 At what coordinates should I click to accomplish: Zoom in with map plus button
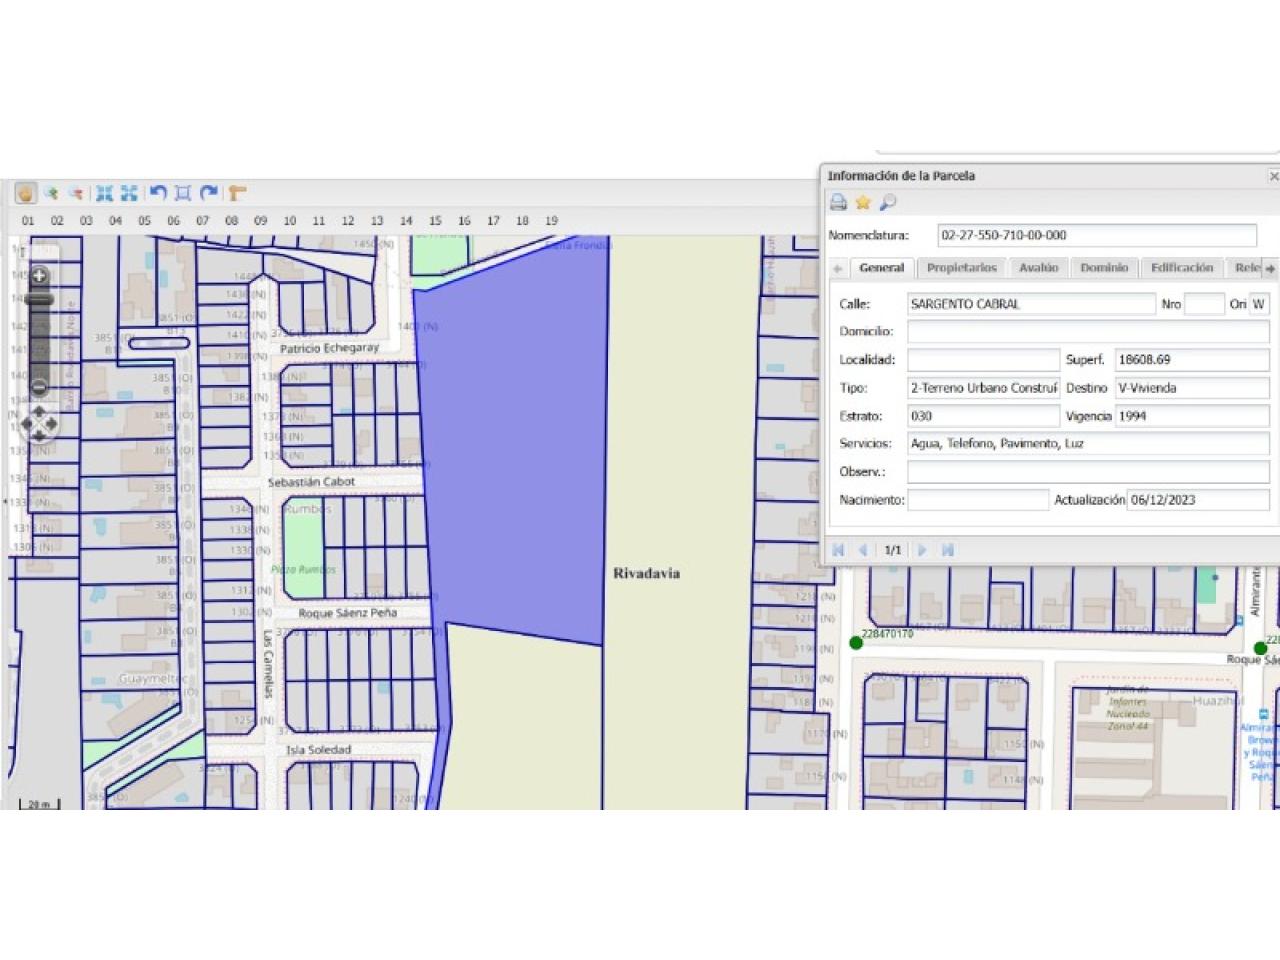pyautogui.click(x=40, y=276)
